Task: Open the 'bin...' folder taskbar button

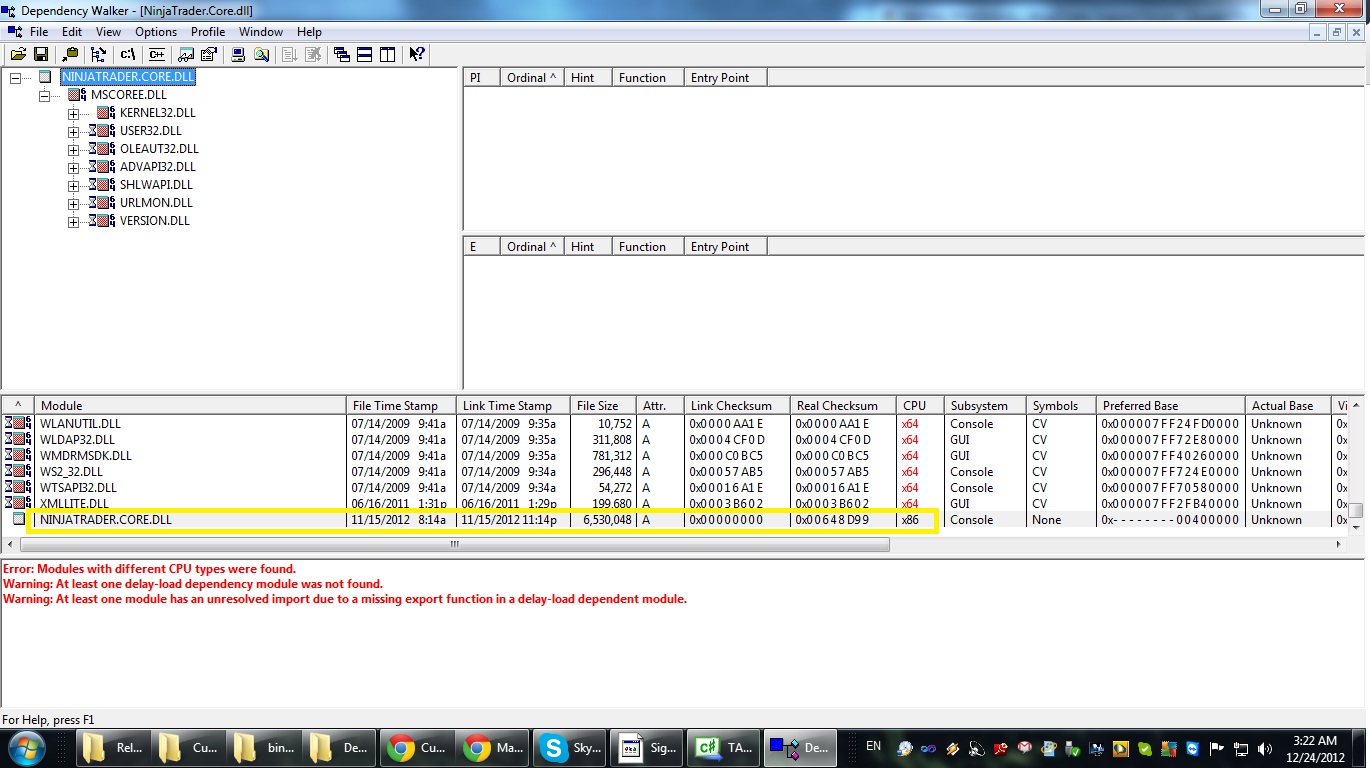Action: 265,747
